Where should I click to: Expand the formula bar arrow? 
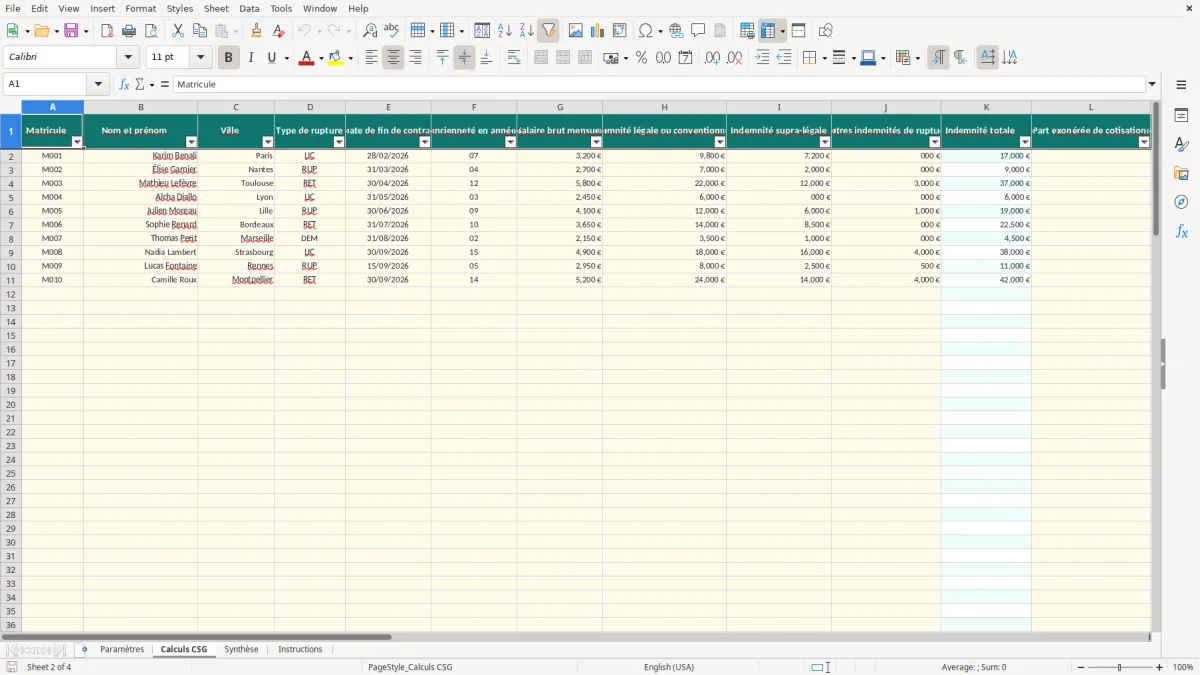coord(1152,84)
